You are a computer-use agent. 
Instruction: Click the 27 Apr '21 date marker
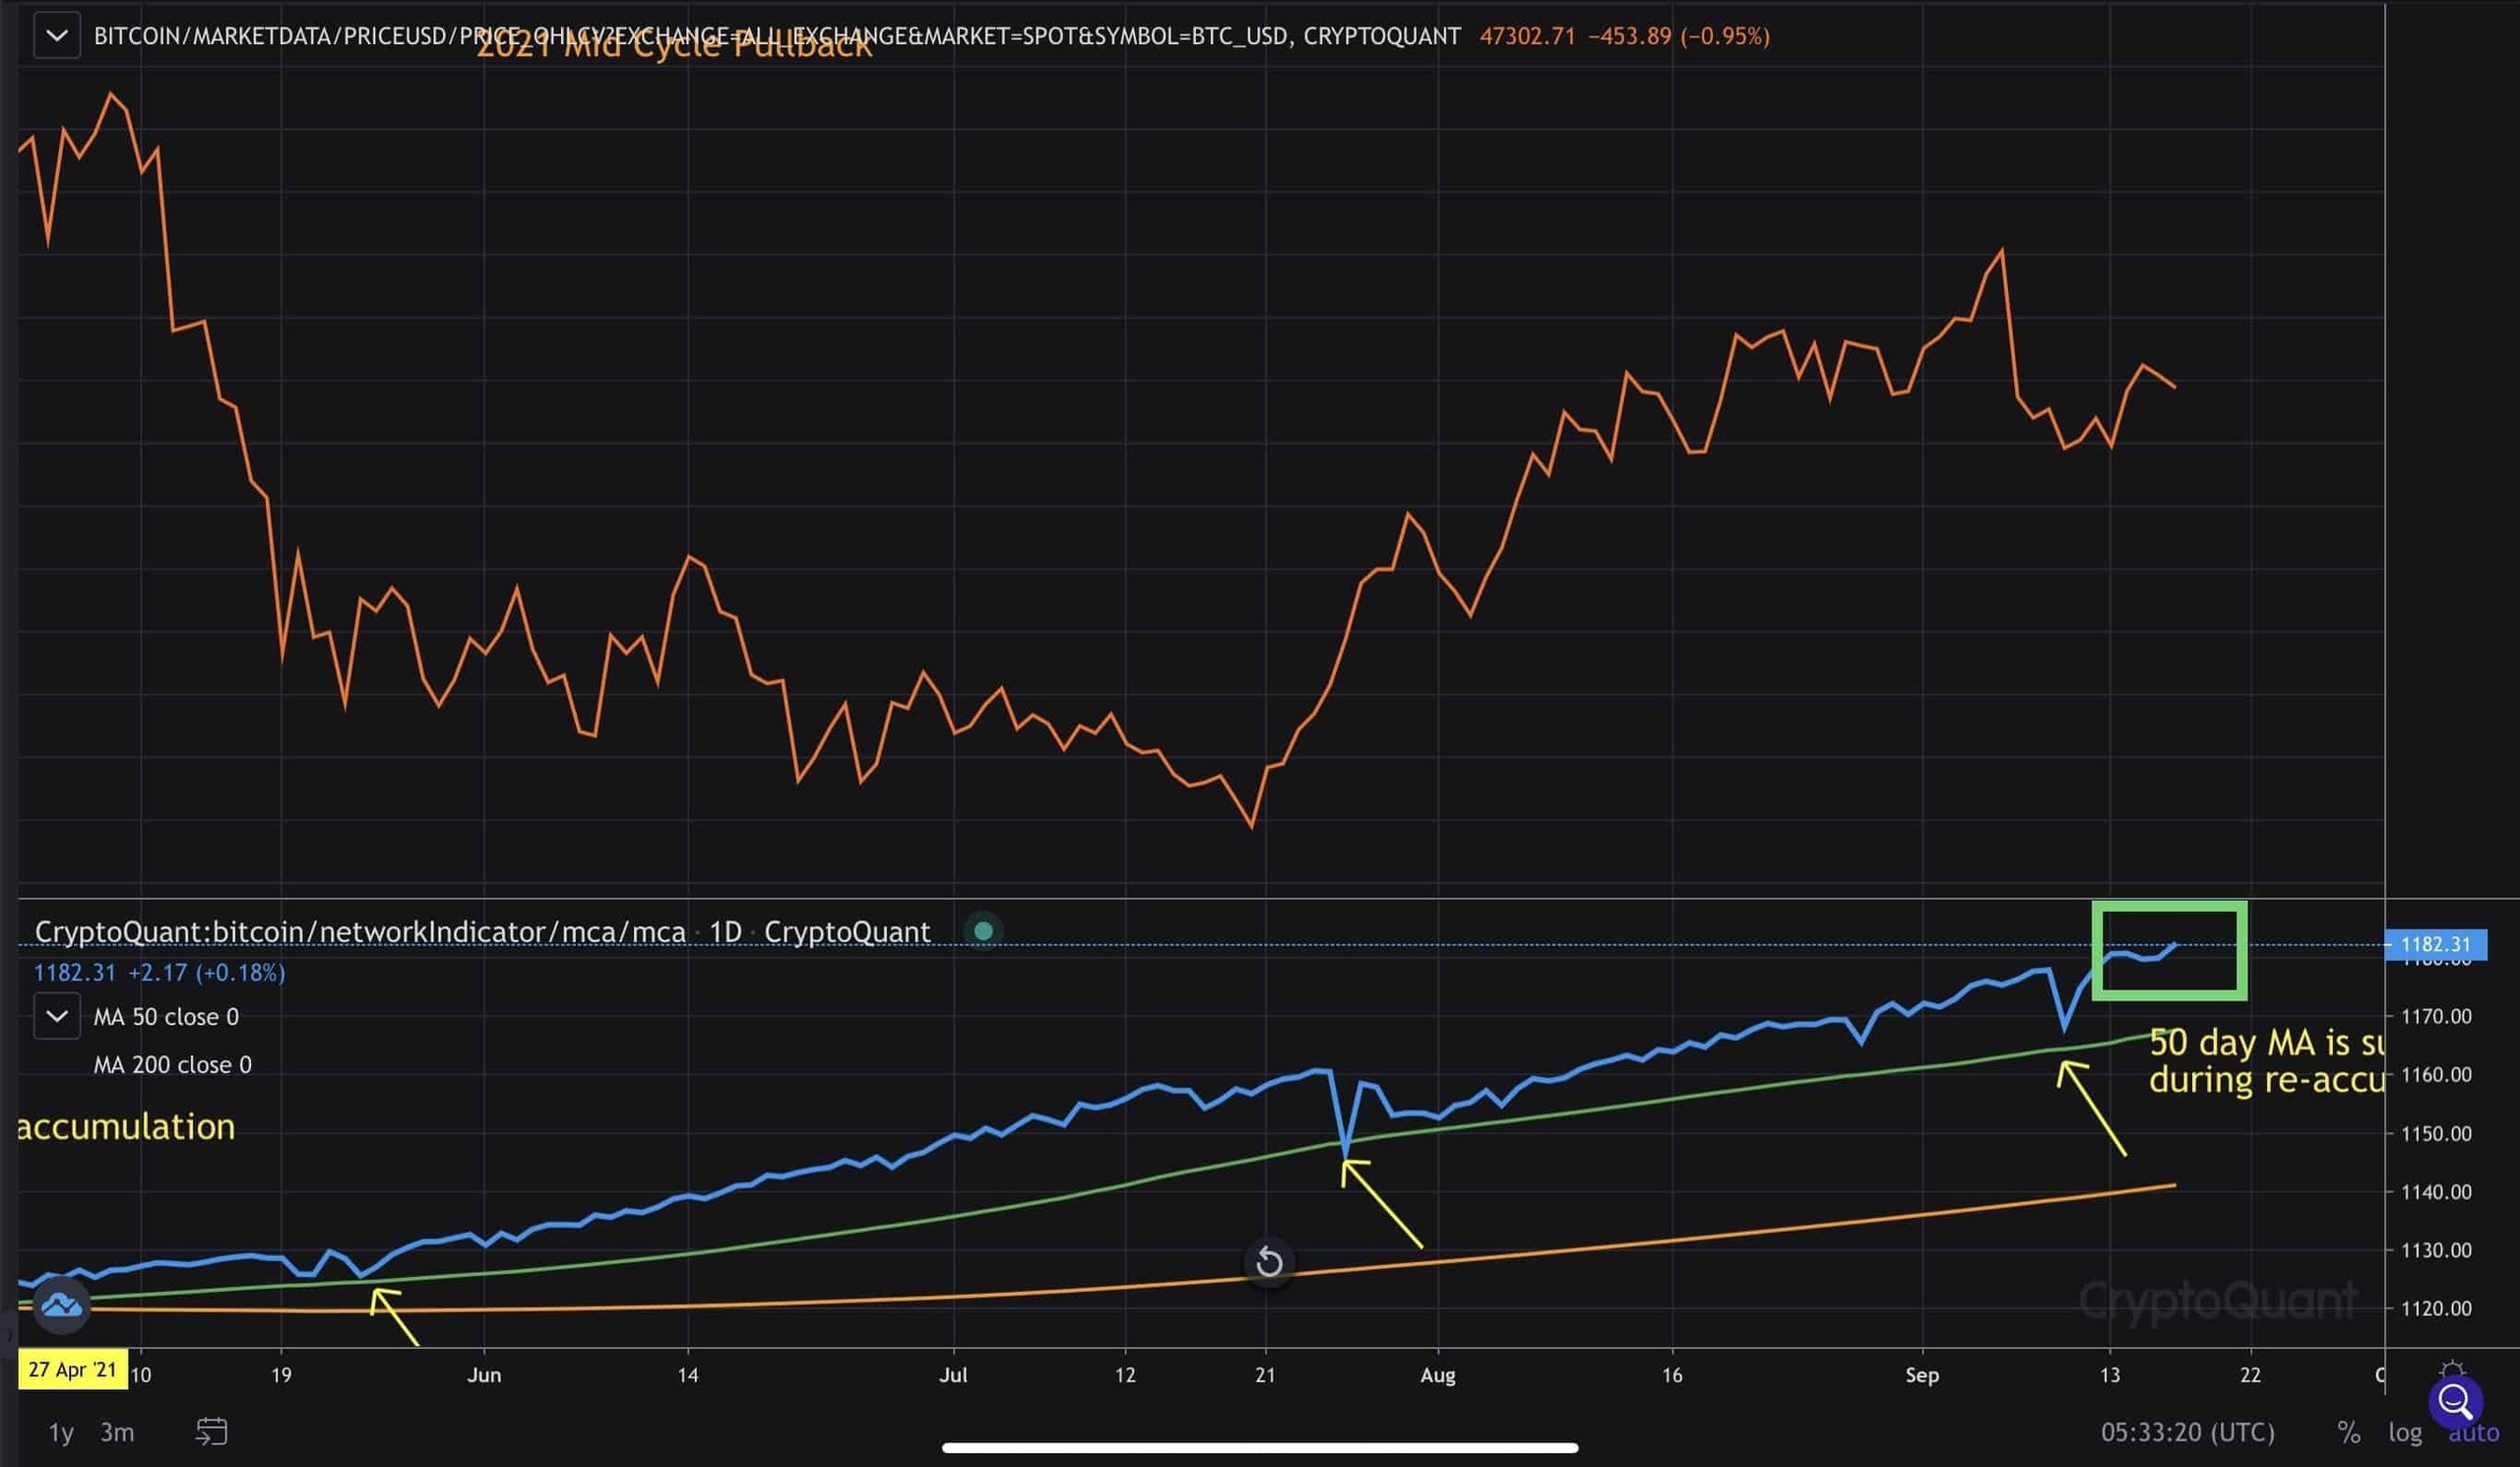[73, 1370]
